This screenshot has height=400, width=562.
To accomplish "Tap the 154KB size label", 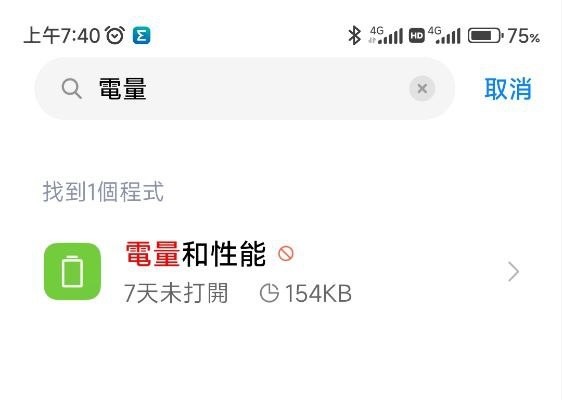I will click(318, 294).
